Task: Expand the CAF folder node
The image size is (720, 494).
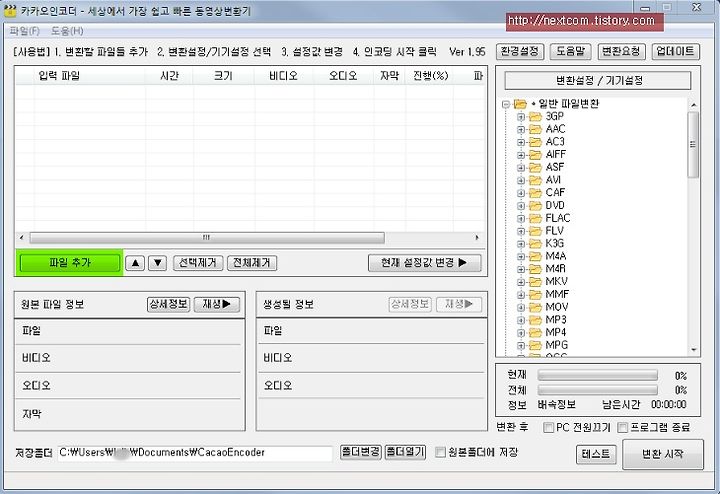Action: 521,193
